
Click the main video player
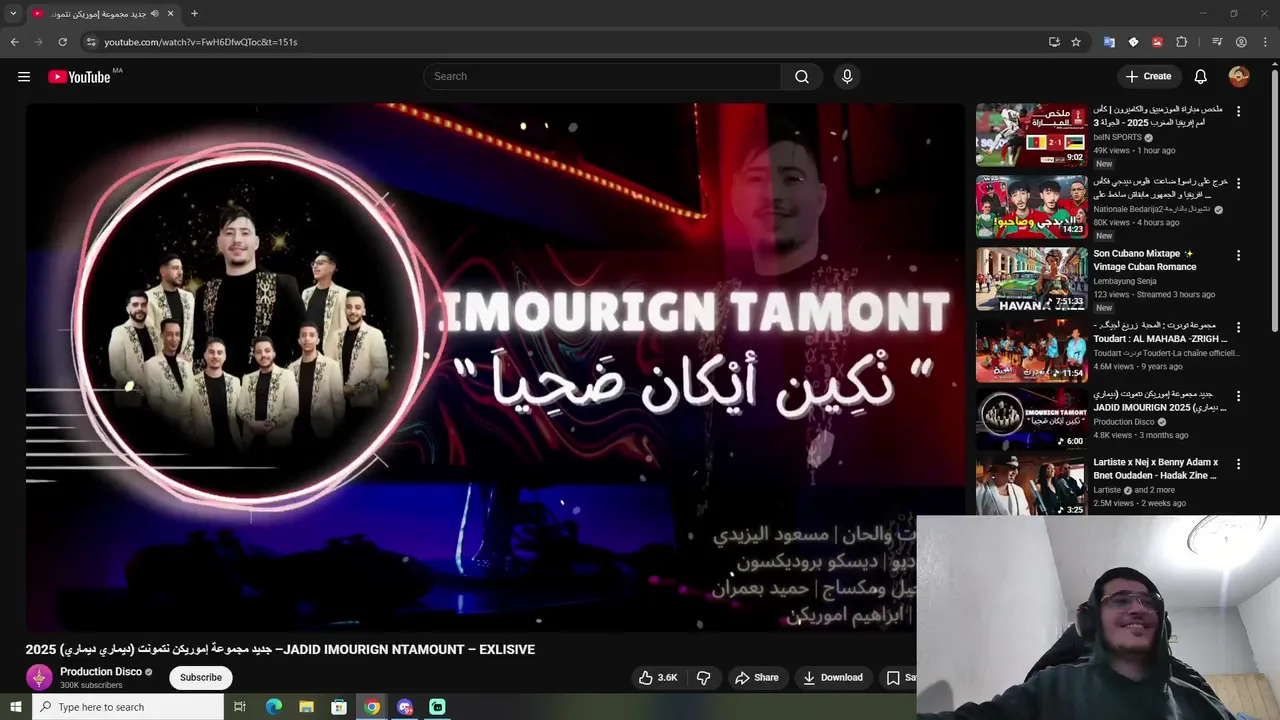495,367
